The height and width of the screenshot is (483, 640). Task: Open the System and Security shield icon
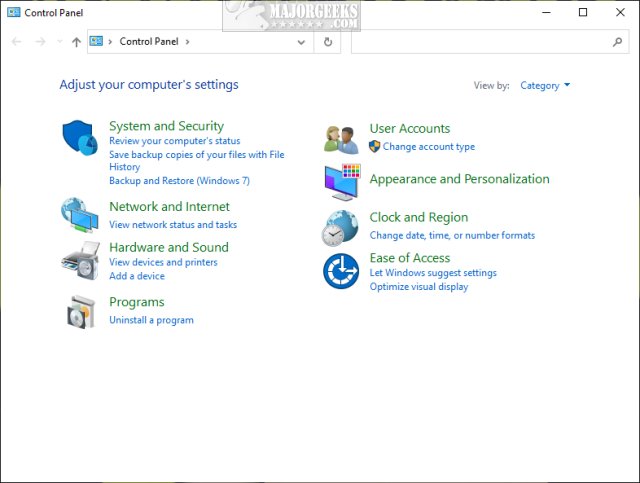(x=80, y=138)
